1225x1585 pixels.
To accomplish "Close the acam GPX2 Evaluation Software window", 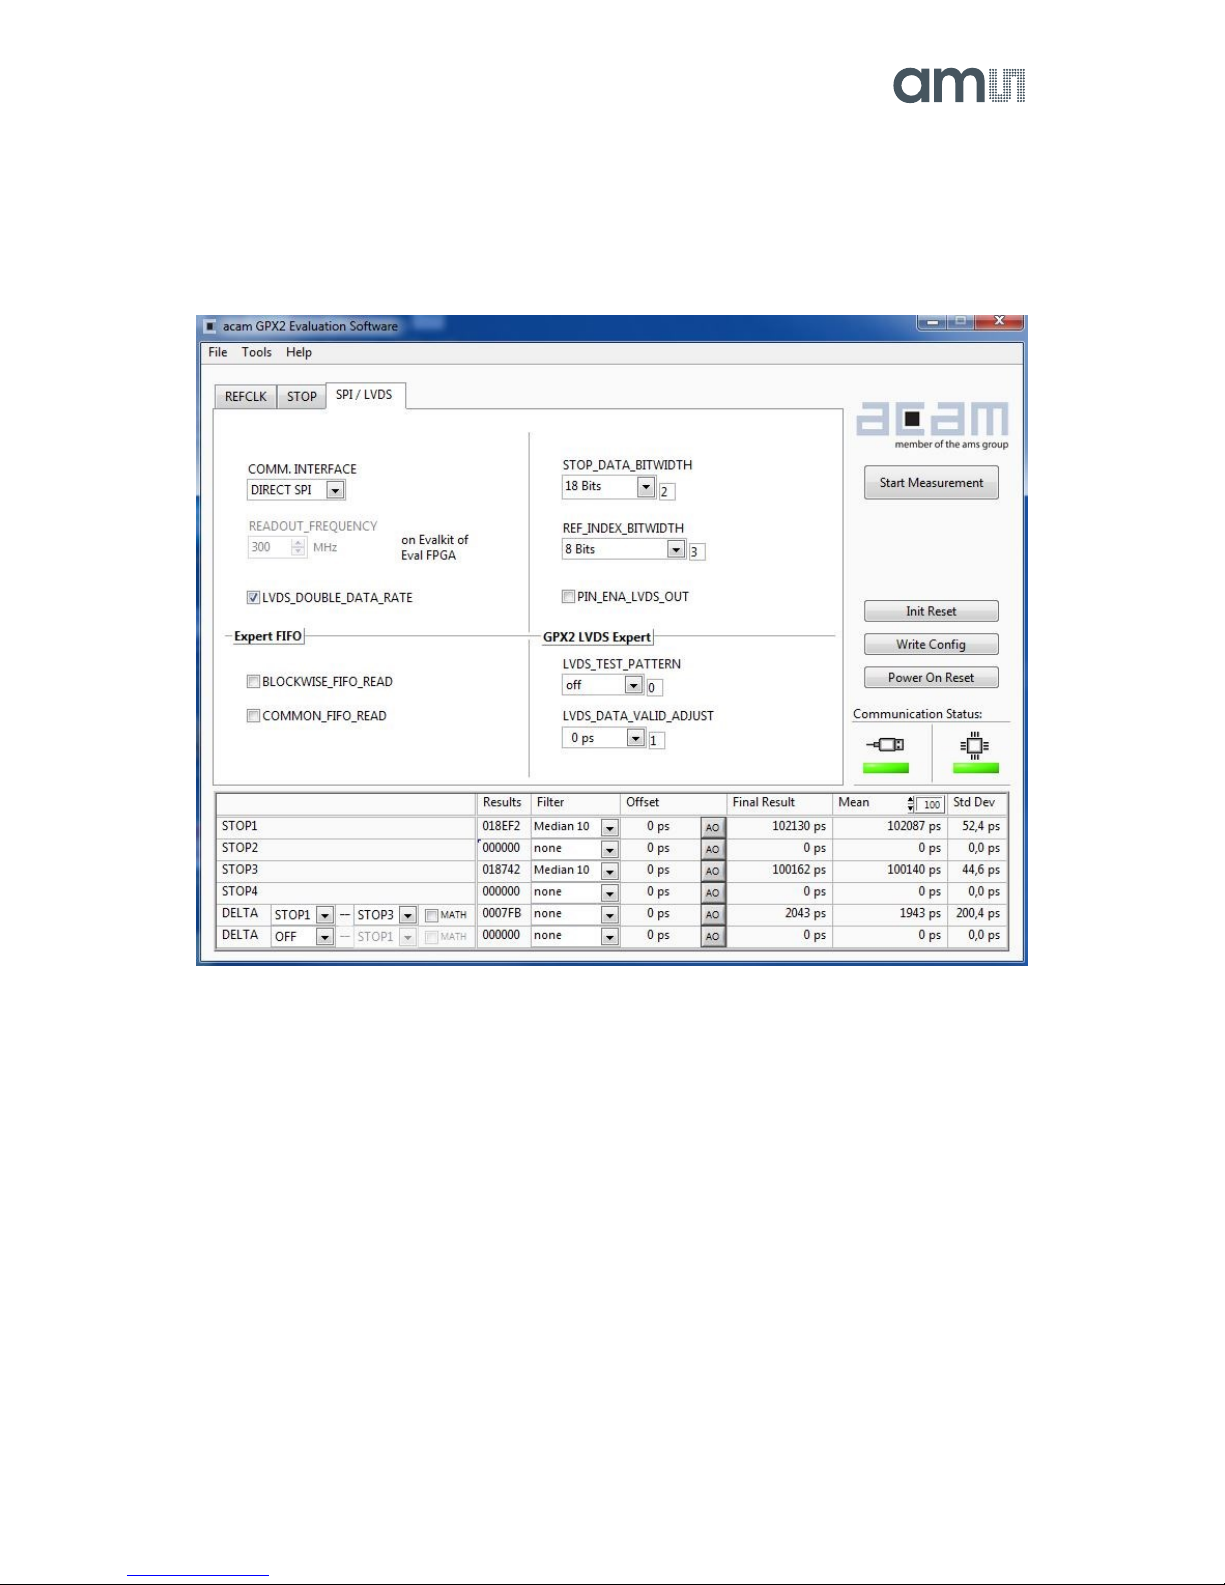I will 997,322.
